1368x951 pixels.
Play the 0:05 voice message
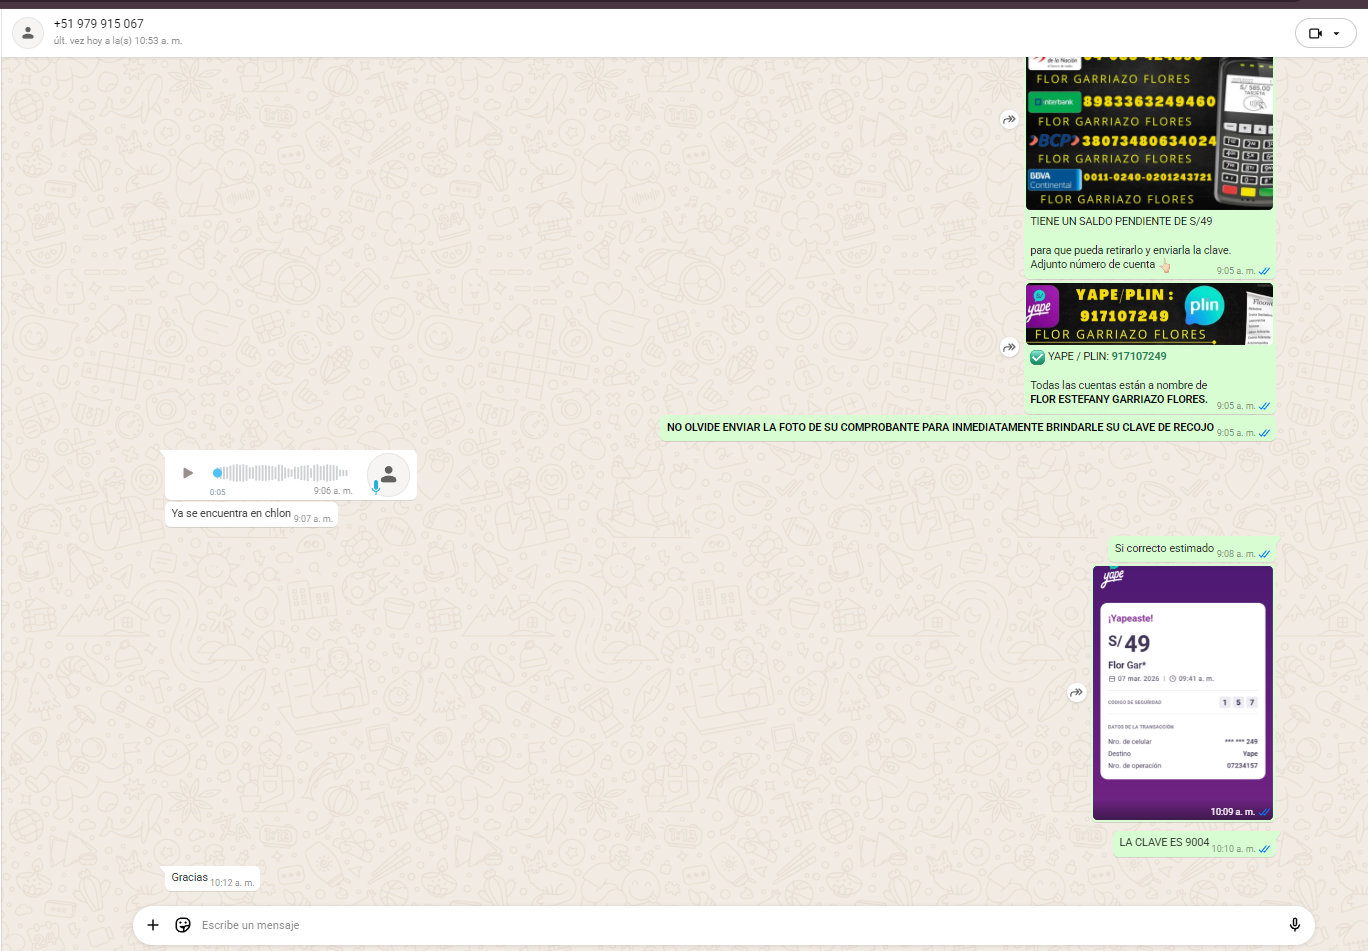point(188,473)
